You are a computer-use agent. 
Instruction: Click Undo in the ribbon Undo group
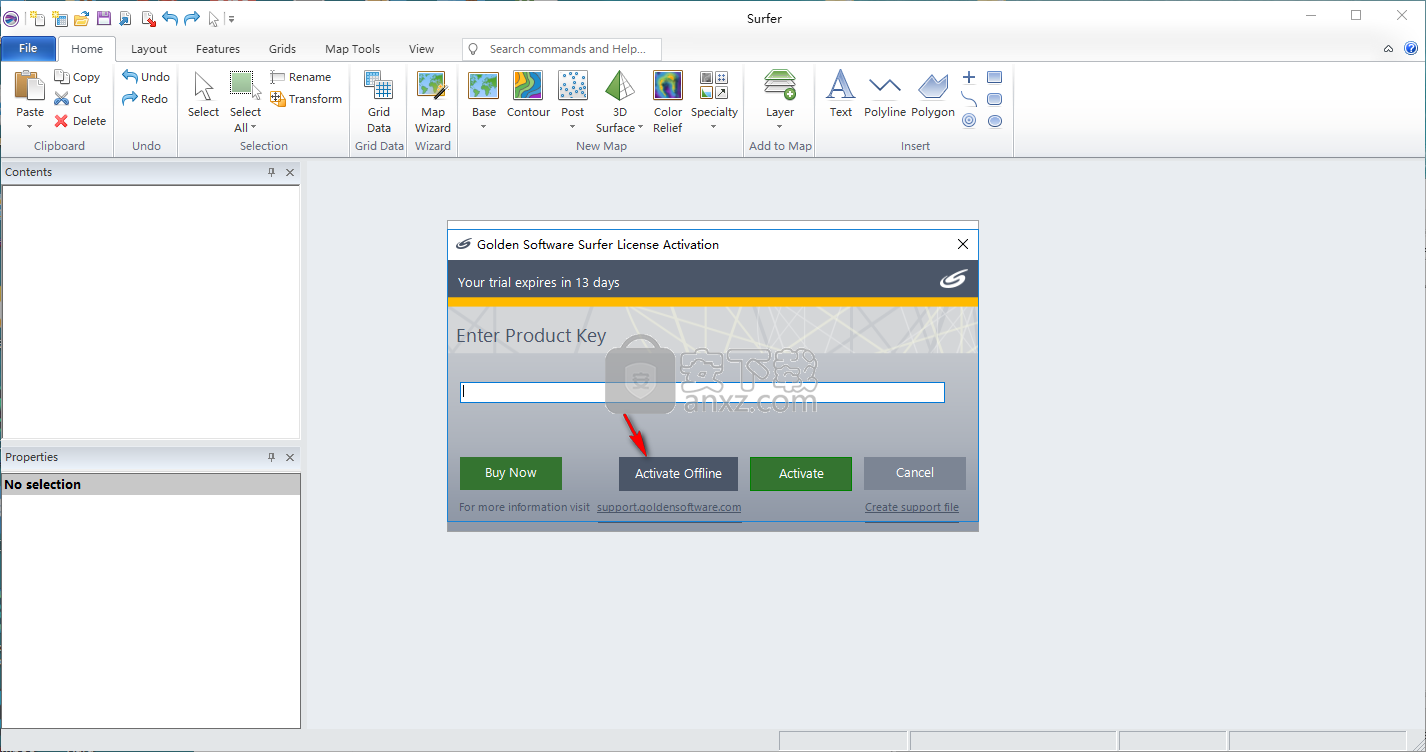point(146,77)
